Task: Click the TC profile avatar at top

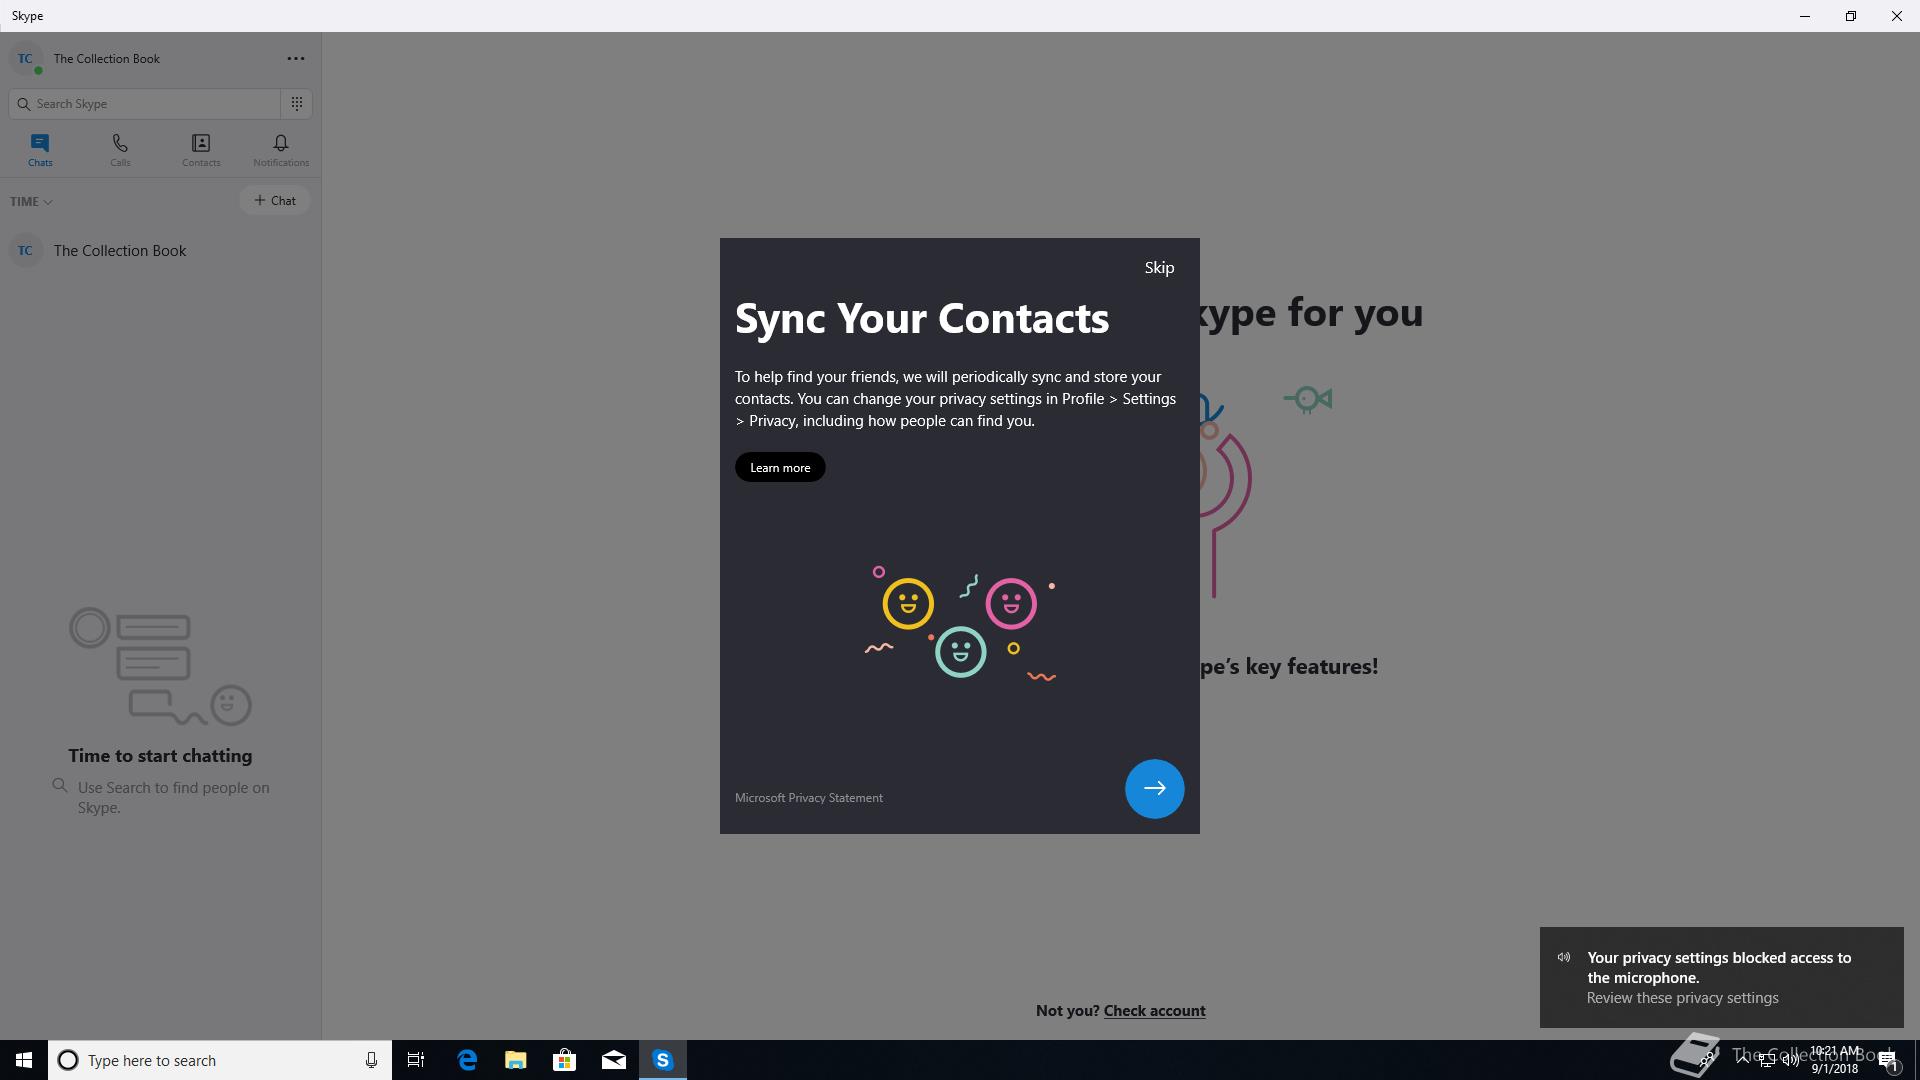Action: 25,59
